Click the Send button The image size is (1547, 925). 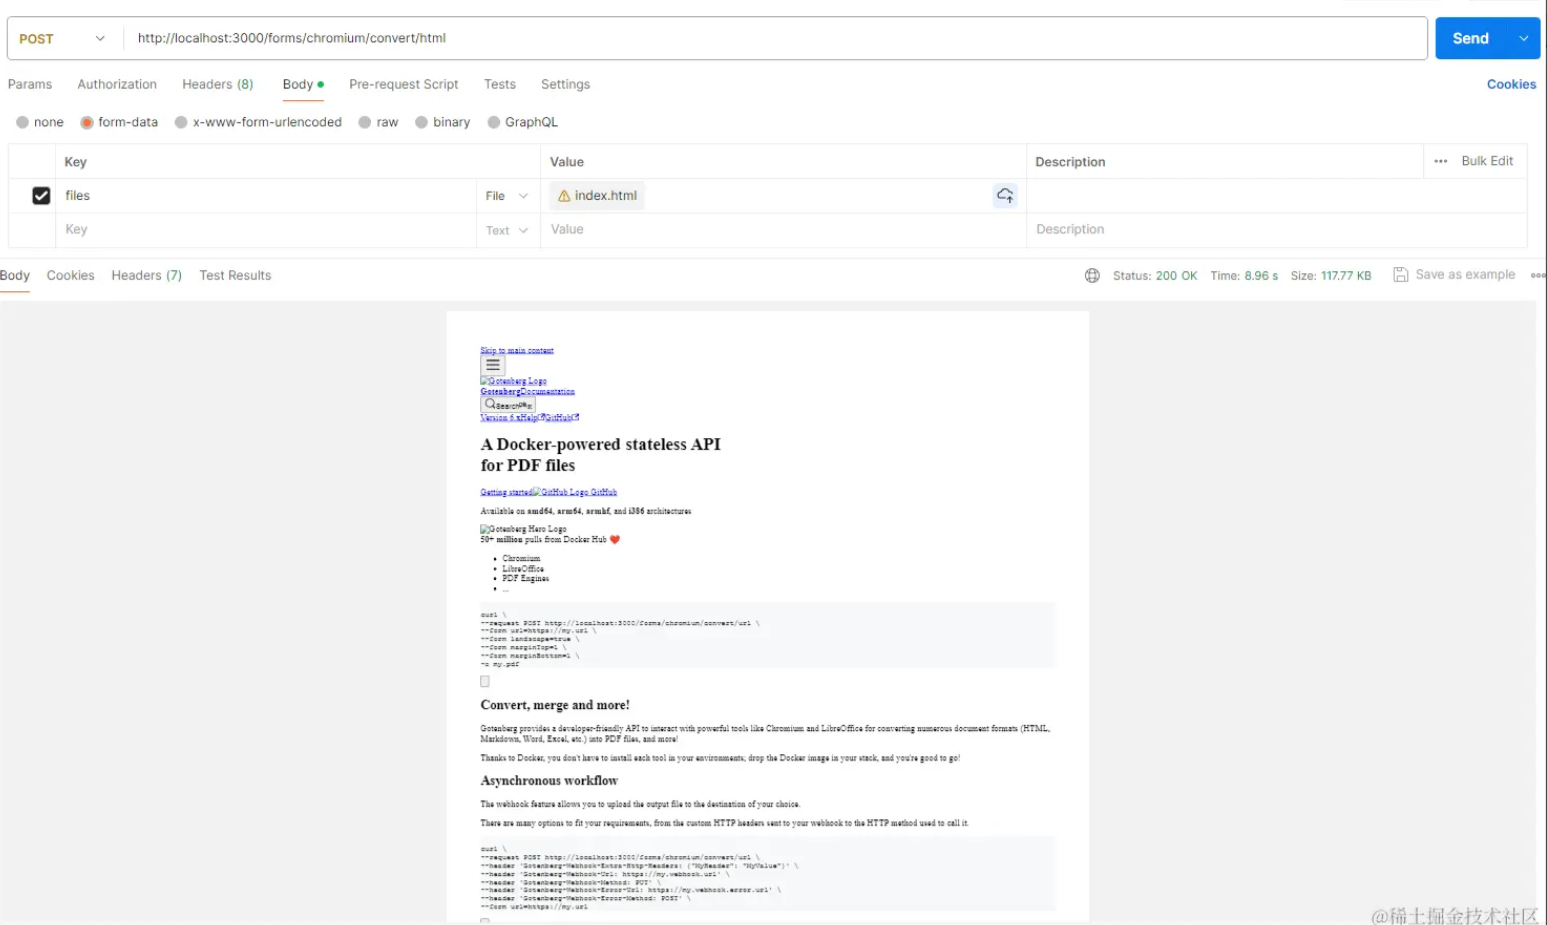pos(1470,38)
